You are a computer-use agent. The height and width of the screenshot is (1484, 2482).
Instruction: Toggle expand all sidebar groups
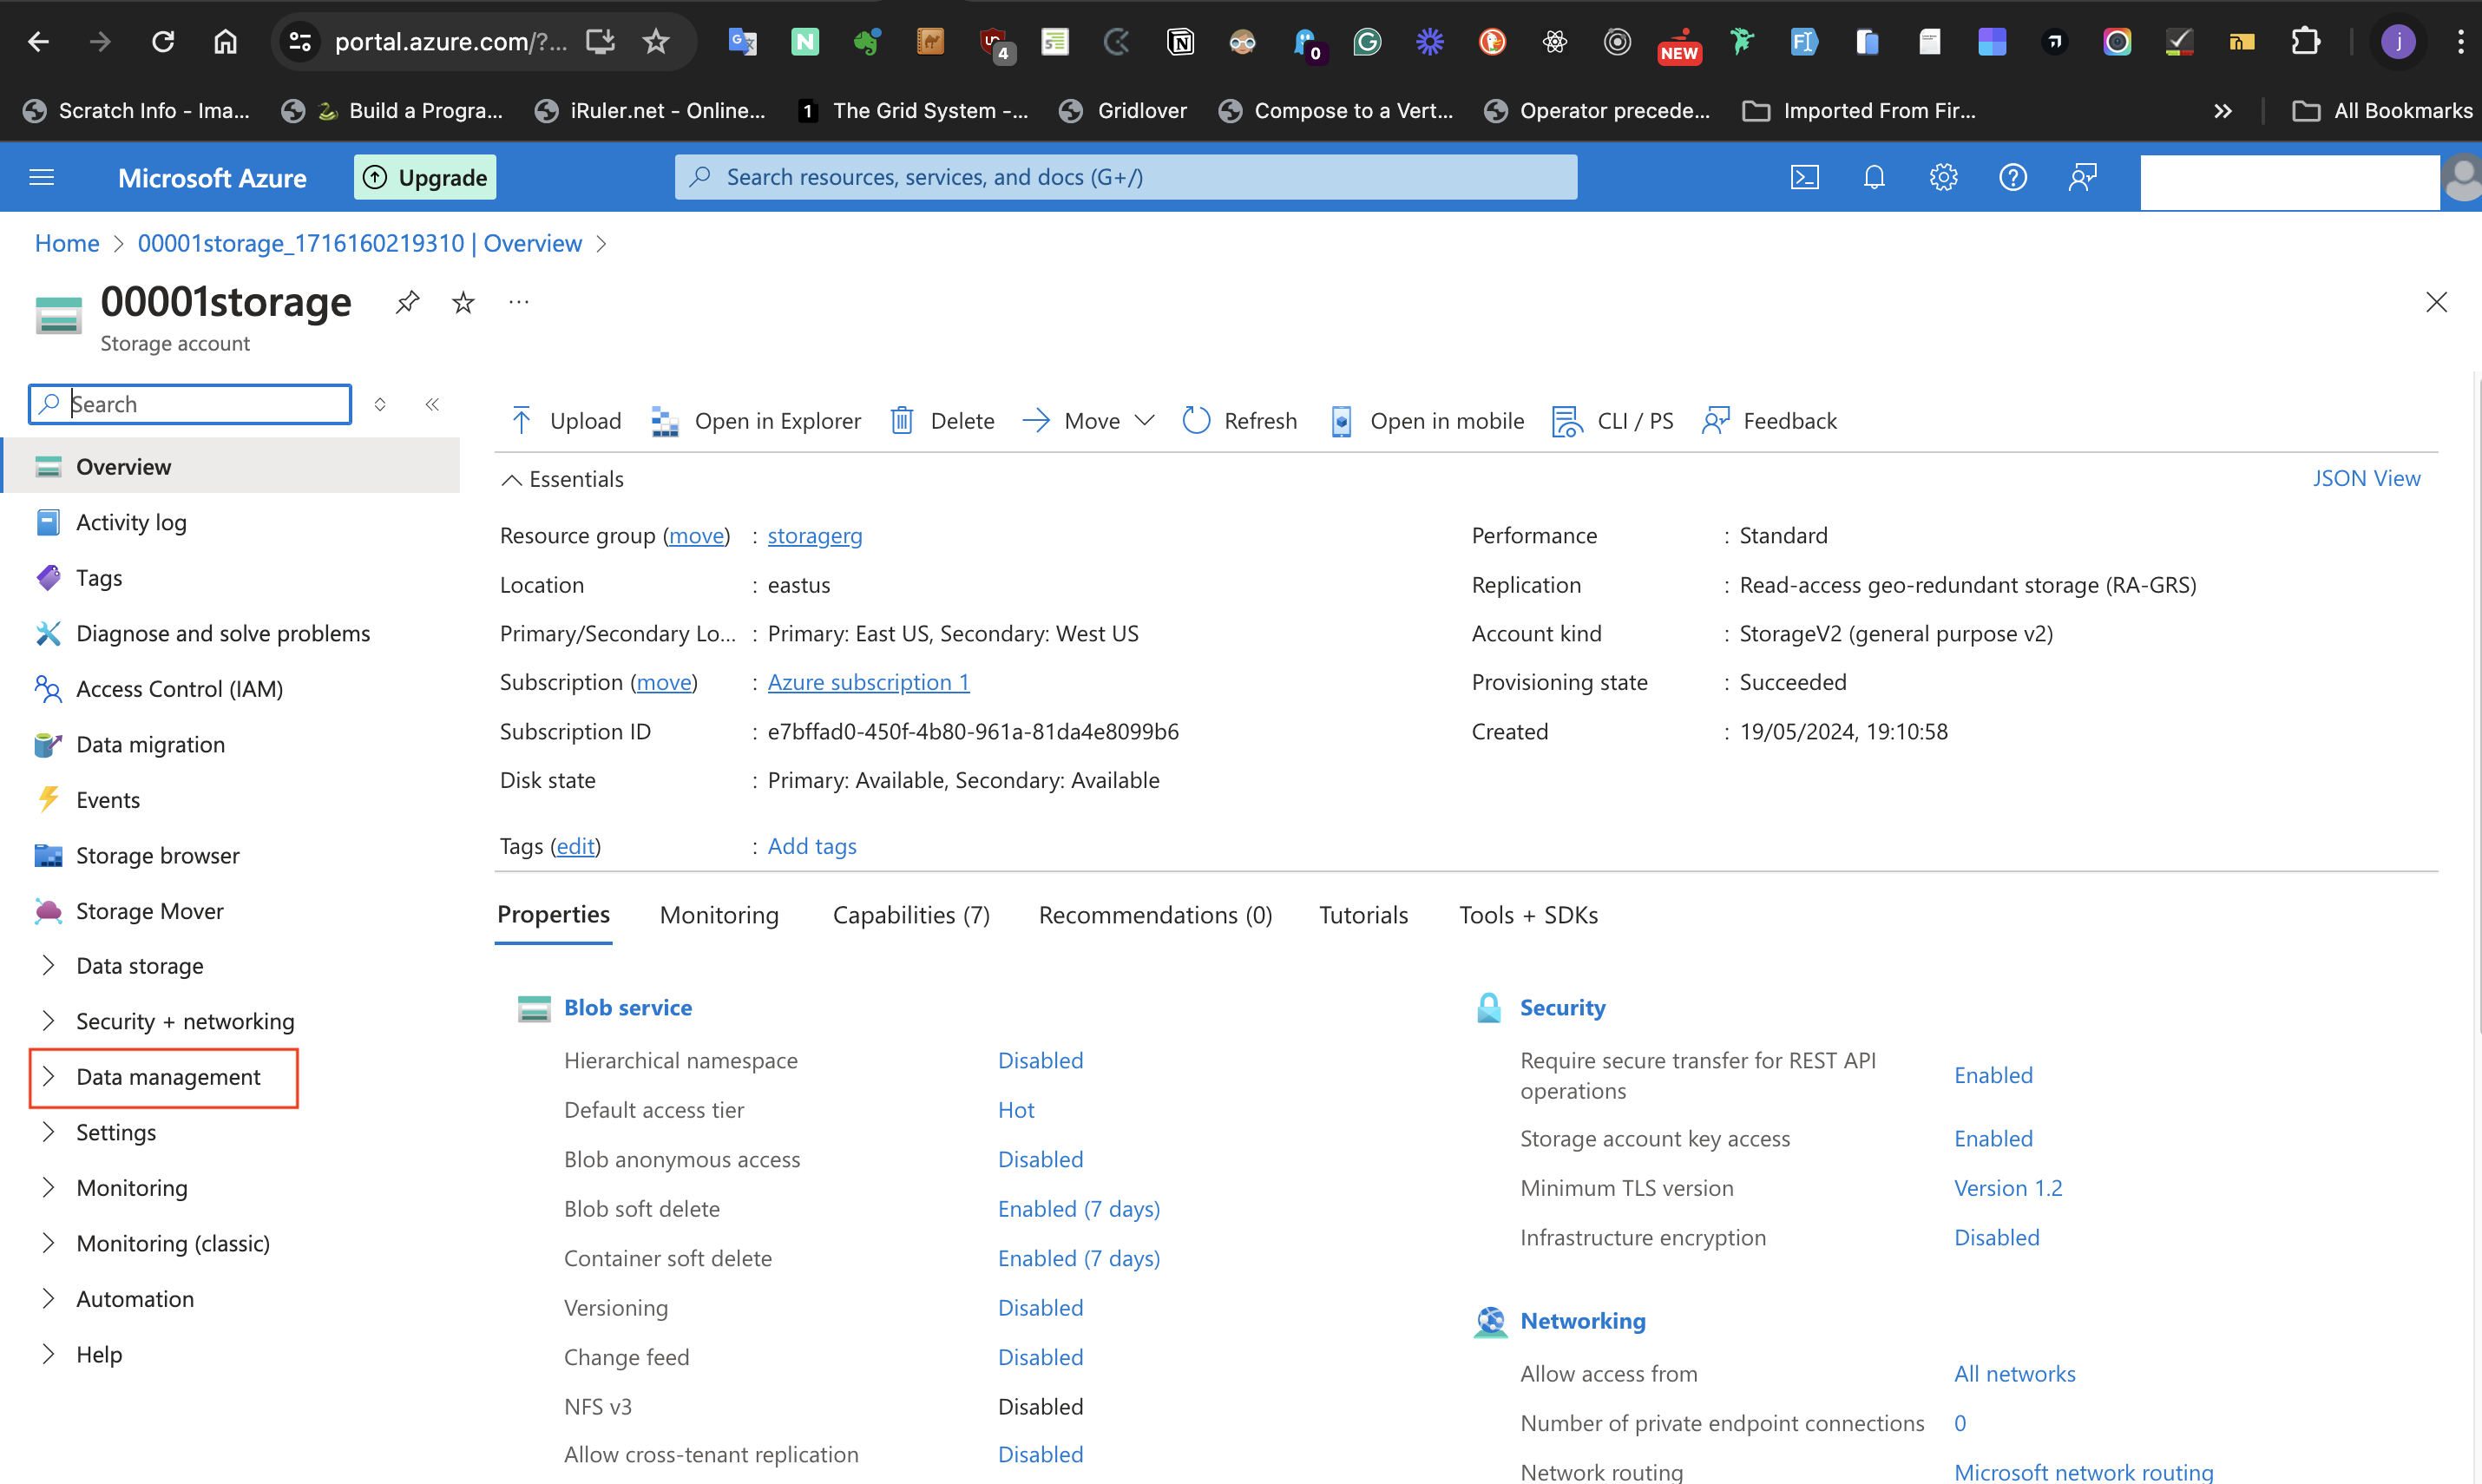[x=380, y=405]
